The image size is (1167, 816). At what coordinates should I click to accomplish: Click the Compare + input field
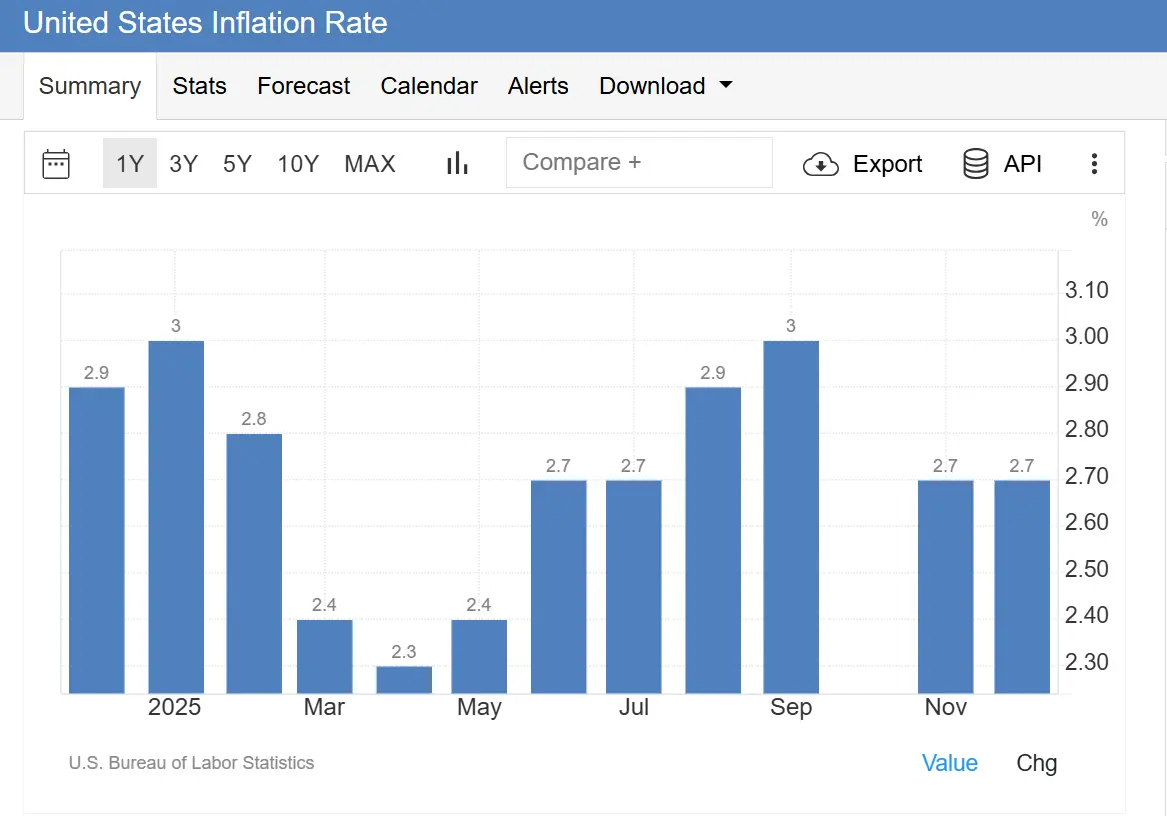tap(639, 163)
